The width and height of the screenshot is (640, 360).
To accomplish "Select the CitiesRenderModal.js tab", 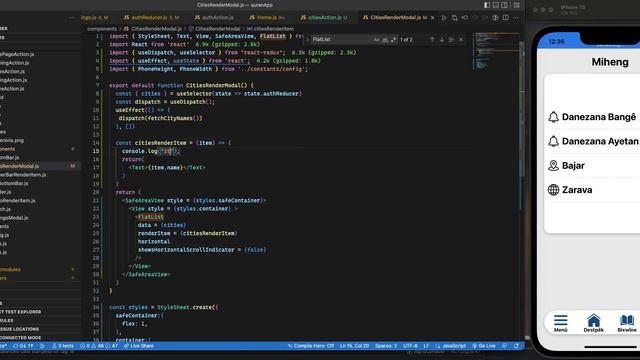I will pos(394,18).
